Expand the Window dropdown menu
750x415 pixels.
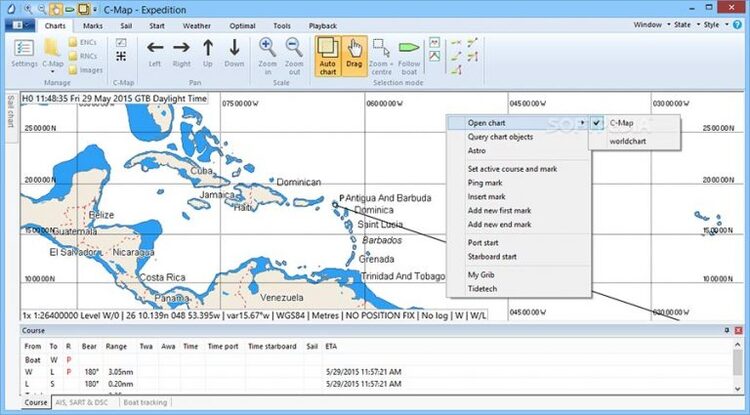651,24
